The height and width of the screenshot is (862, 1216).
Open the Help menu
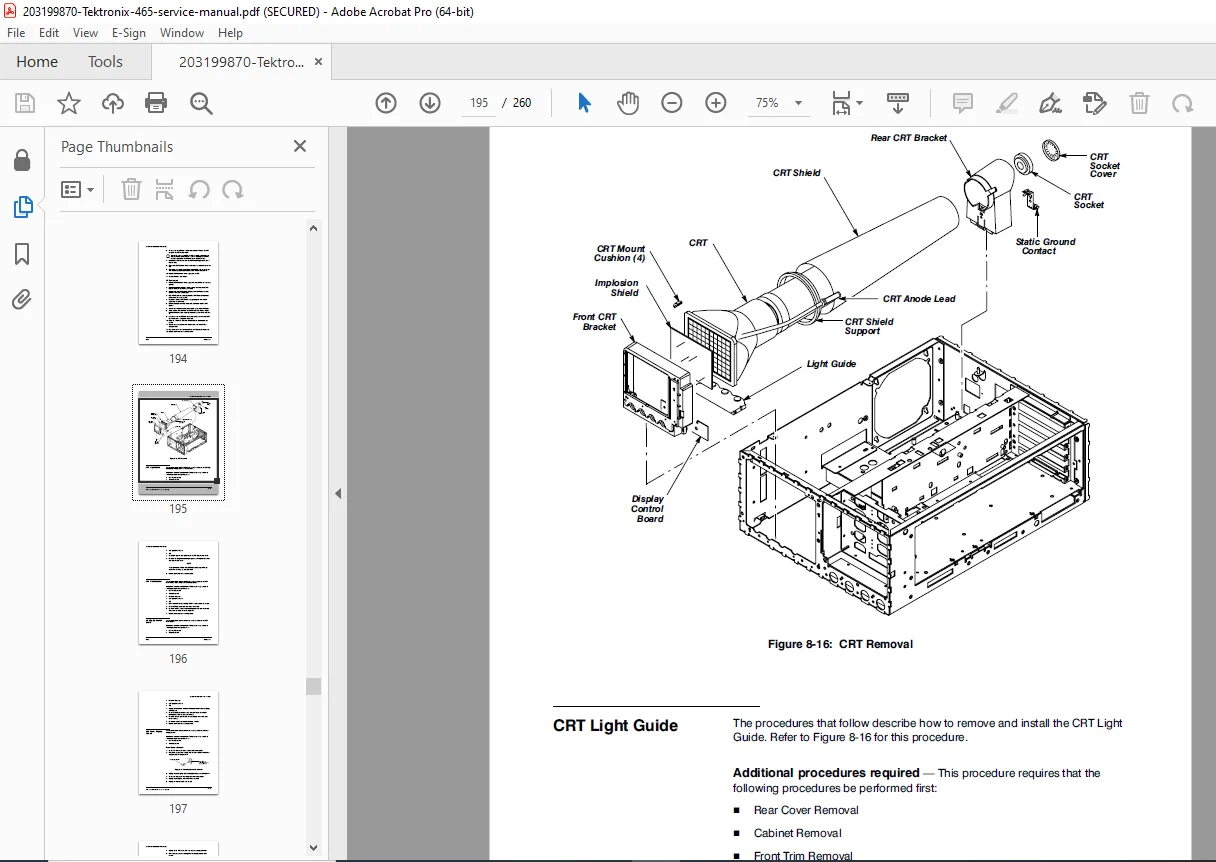[230, 33]
